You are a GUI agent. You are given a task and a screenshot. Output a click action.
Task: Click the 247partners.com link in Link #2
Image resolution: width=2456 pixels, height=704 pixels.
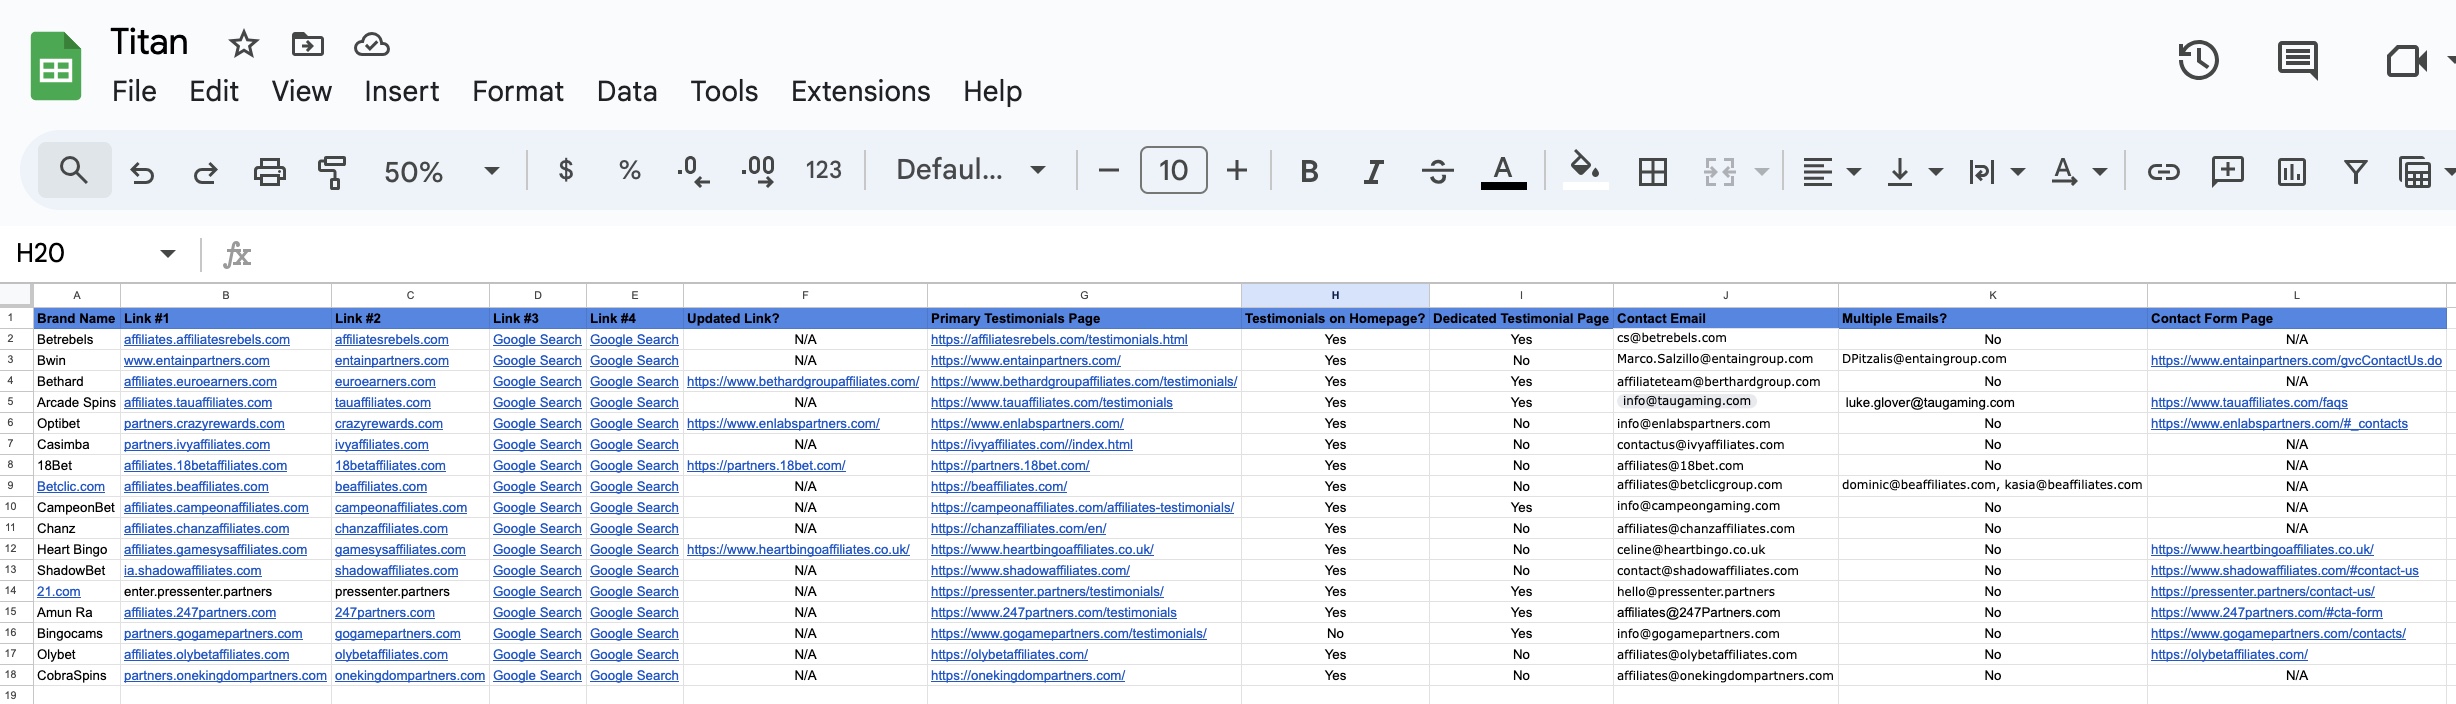point(385,613)
